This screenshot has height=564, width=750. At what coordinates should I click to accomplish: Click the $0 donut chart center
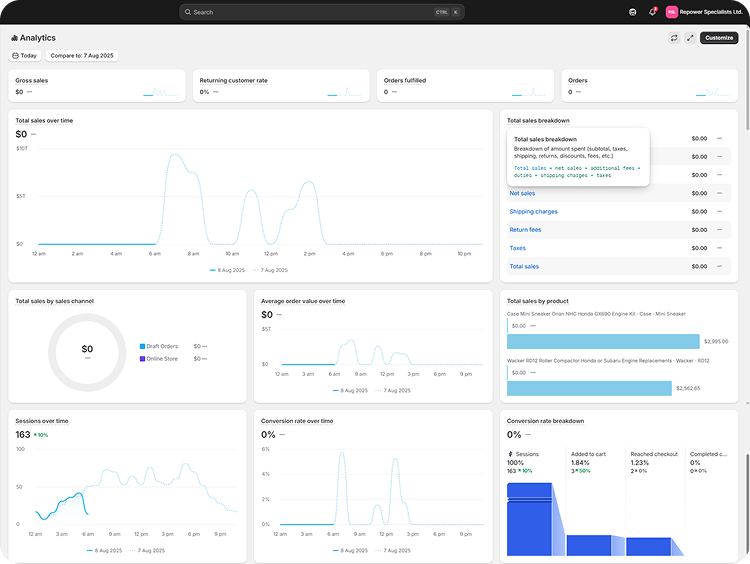click(x=87, y=349)
